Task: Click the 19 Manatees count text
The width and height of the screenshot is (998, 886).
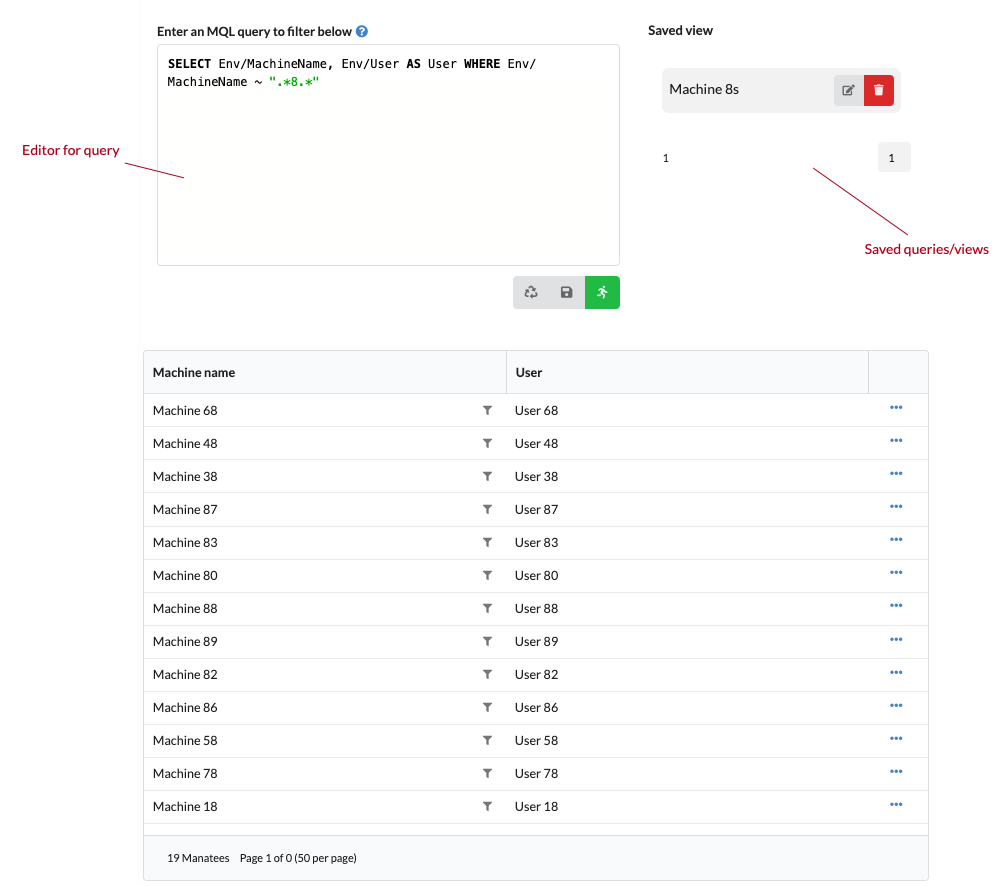Action: click(198, 859)
